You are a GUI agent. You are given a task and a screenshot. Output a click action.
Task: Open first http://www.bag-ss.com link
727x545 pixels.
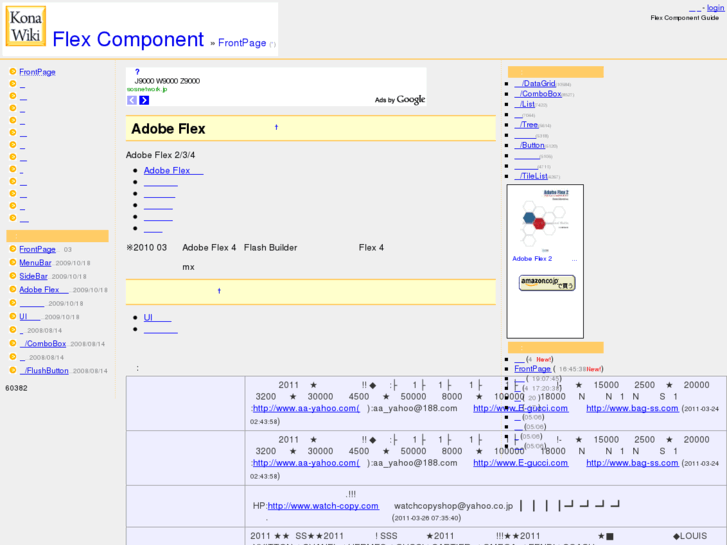point(632,408)
